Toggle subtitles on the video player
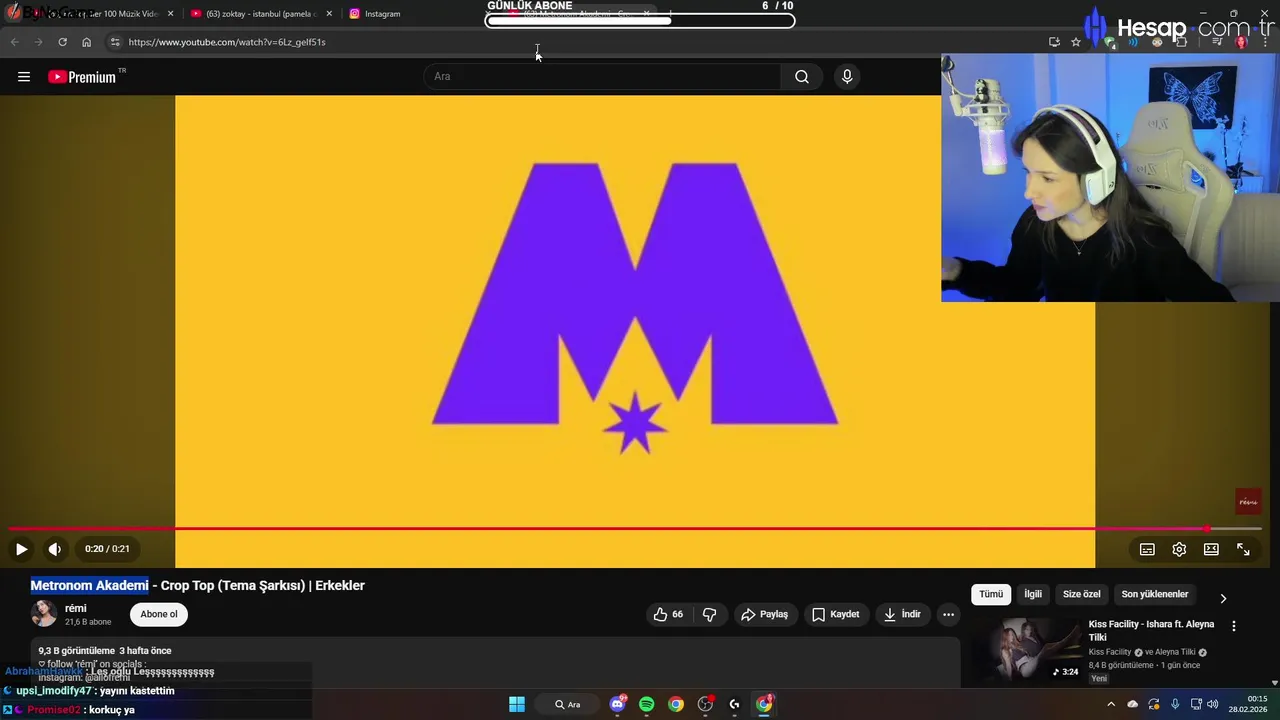 click(1147, 549)
